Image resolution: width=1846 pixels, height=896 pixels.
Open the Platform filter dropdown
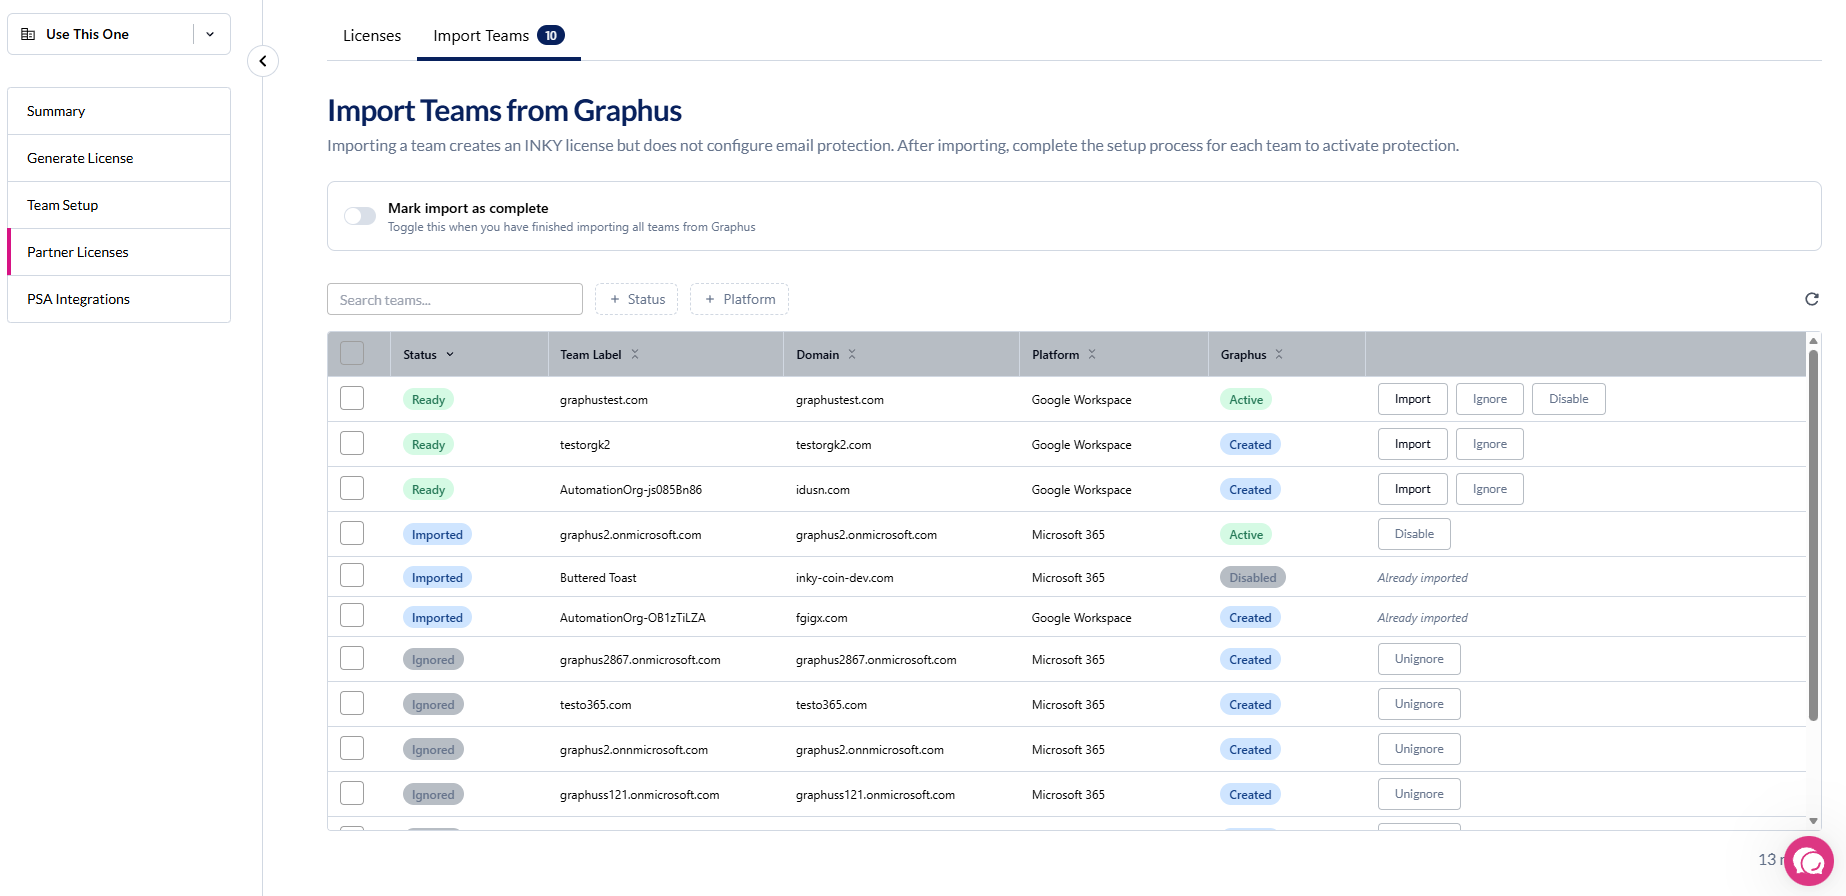(739, 299)
